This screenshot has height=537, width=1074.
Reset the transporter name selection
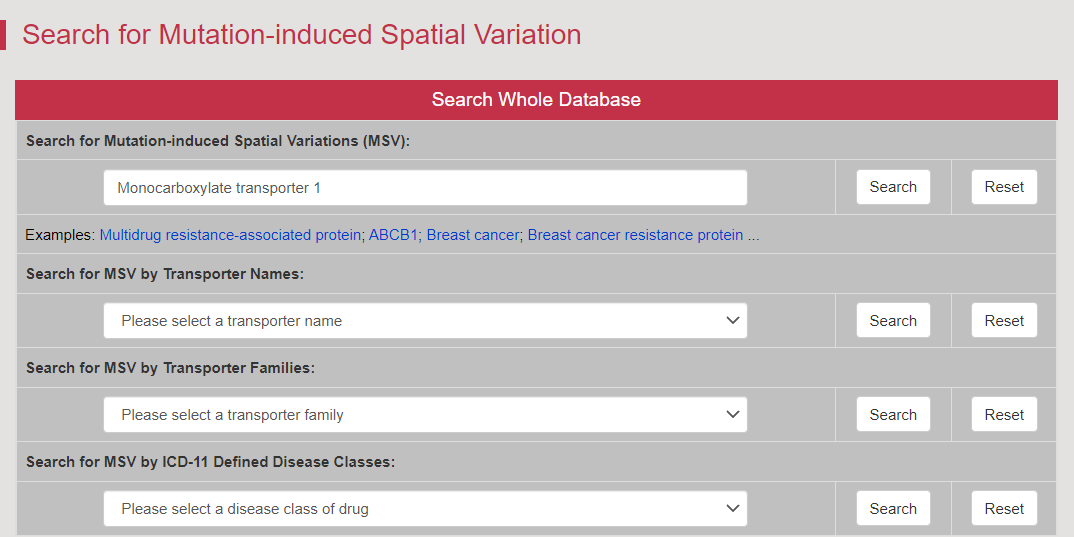(1004, 321)
